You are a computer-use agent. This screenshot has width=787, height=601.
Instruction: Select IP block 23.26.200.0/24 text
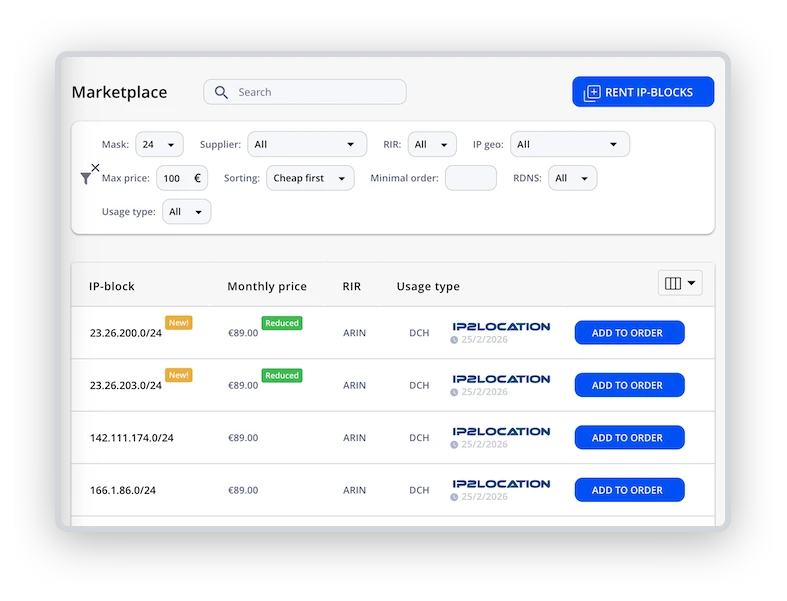pyautogui.click(x=125, y=333)
